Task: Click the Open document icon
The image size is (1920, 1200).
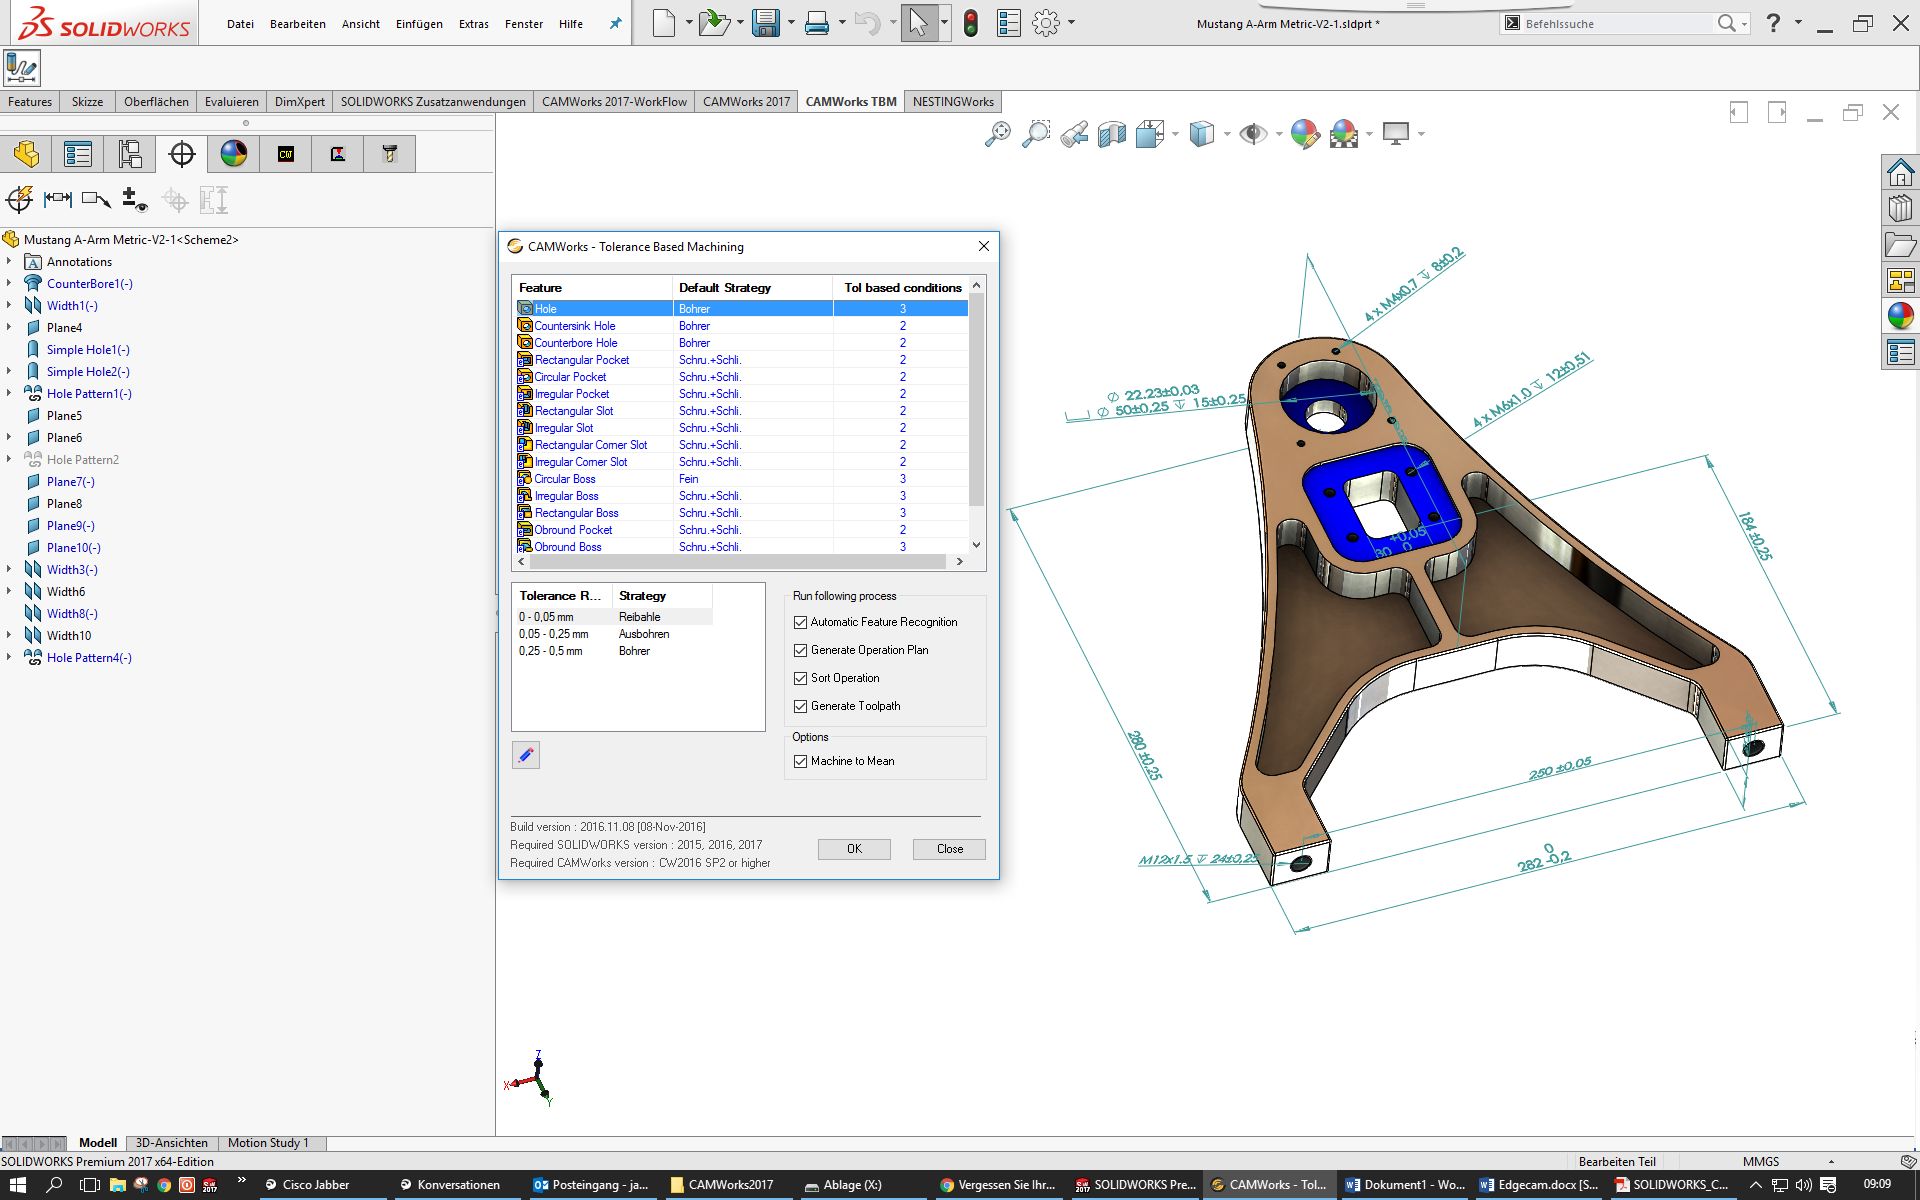Action: (x=714, y=23)
